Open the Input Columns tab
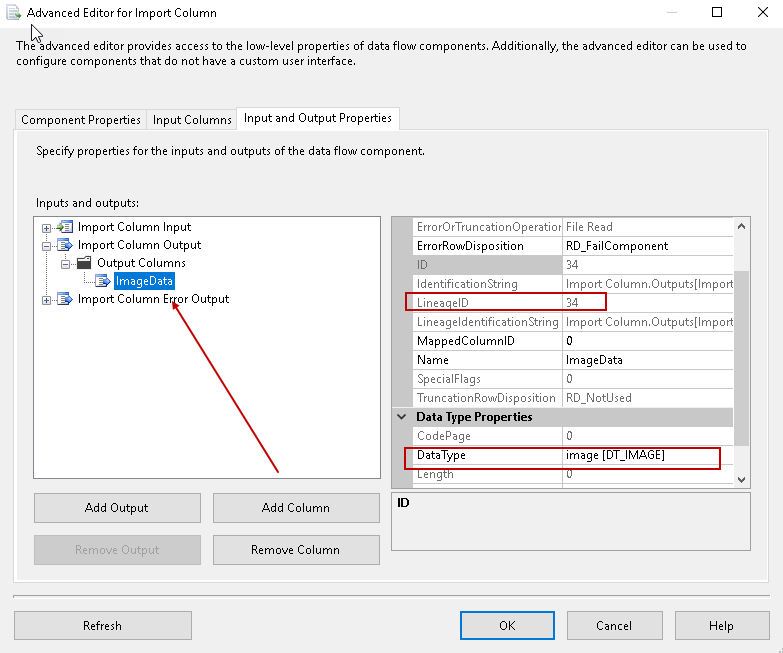The width and height of the screenshot is (783, 653). (192, 120)
